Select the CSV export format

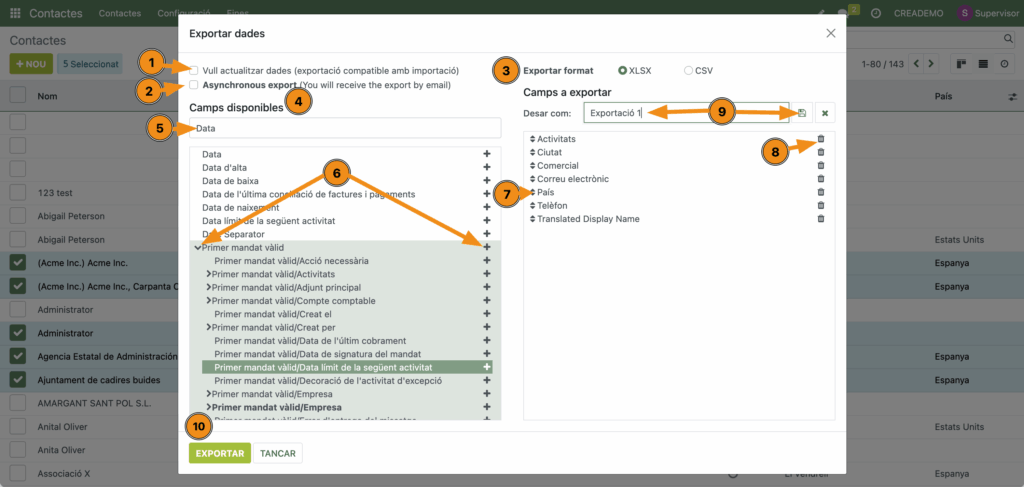pyautogui.click(x=688, y=71)
